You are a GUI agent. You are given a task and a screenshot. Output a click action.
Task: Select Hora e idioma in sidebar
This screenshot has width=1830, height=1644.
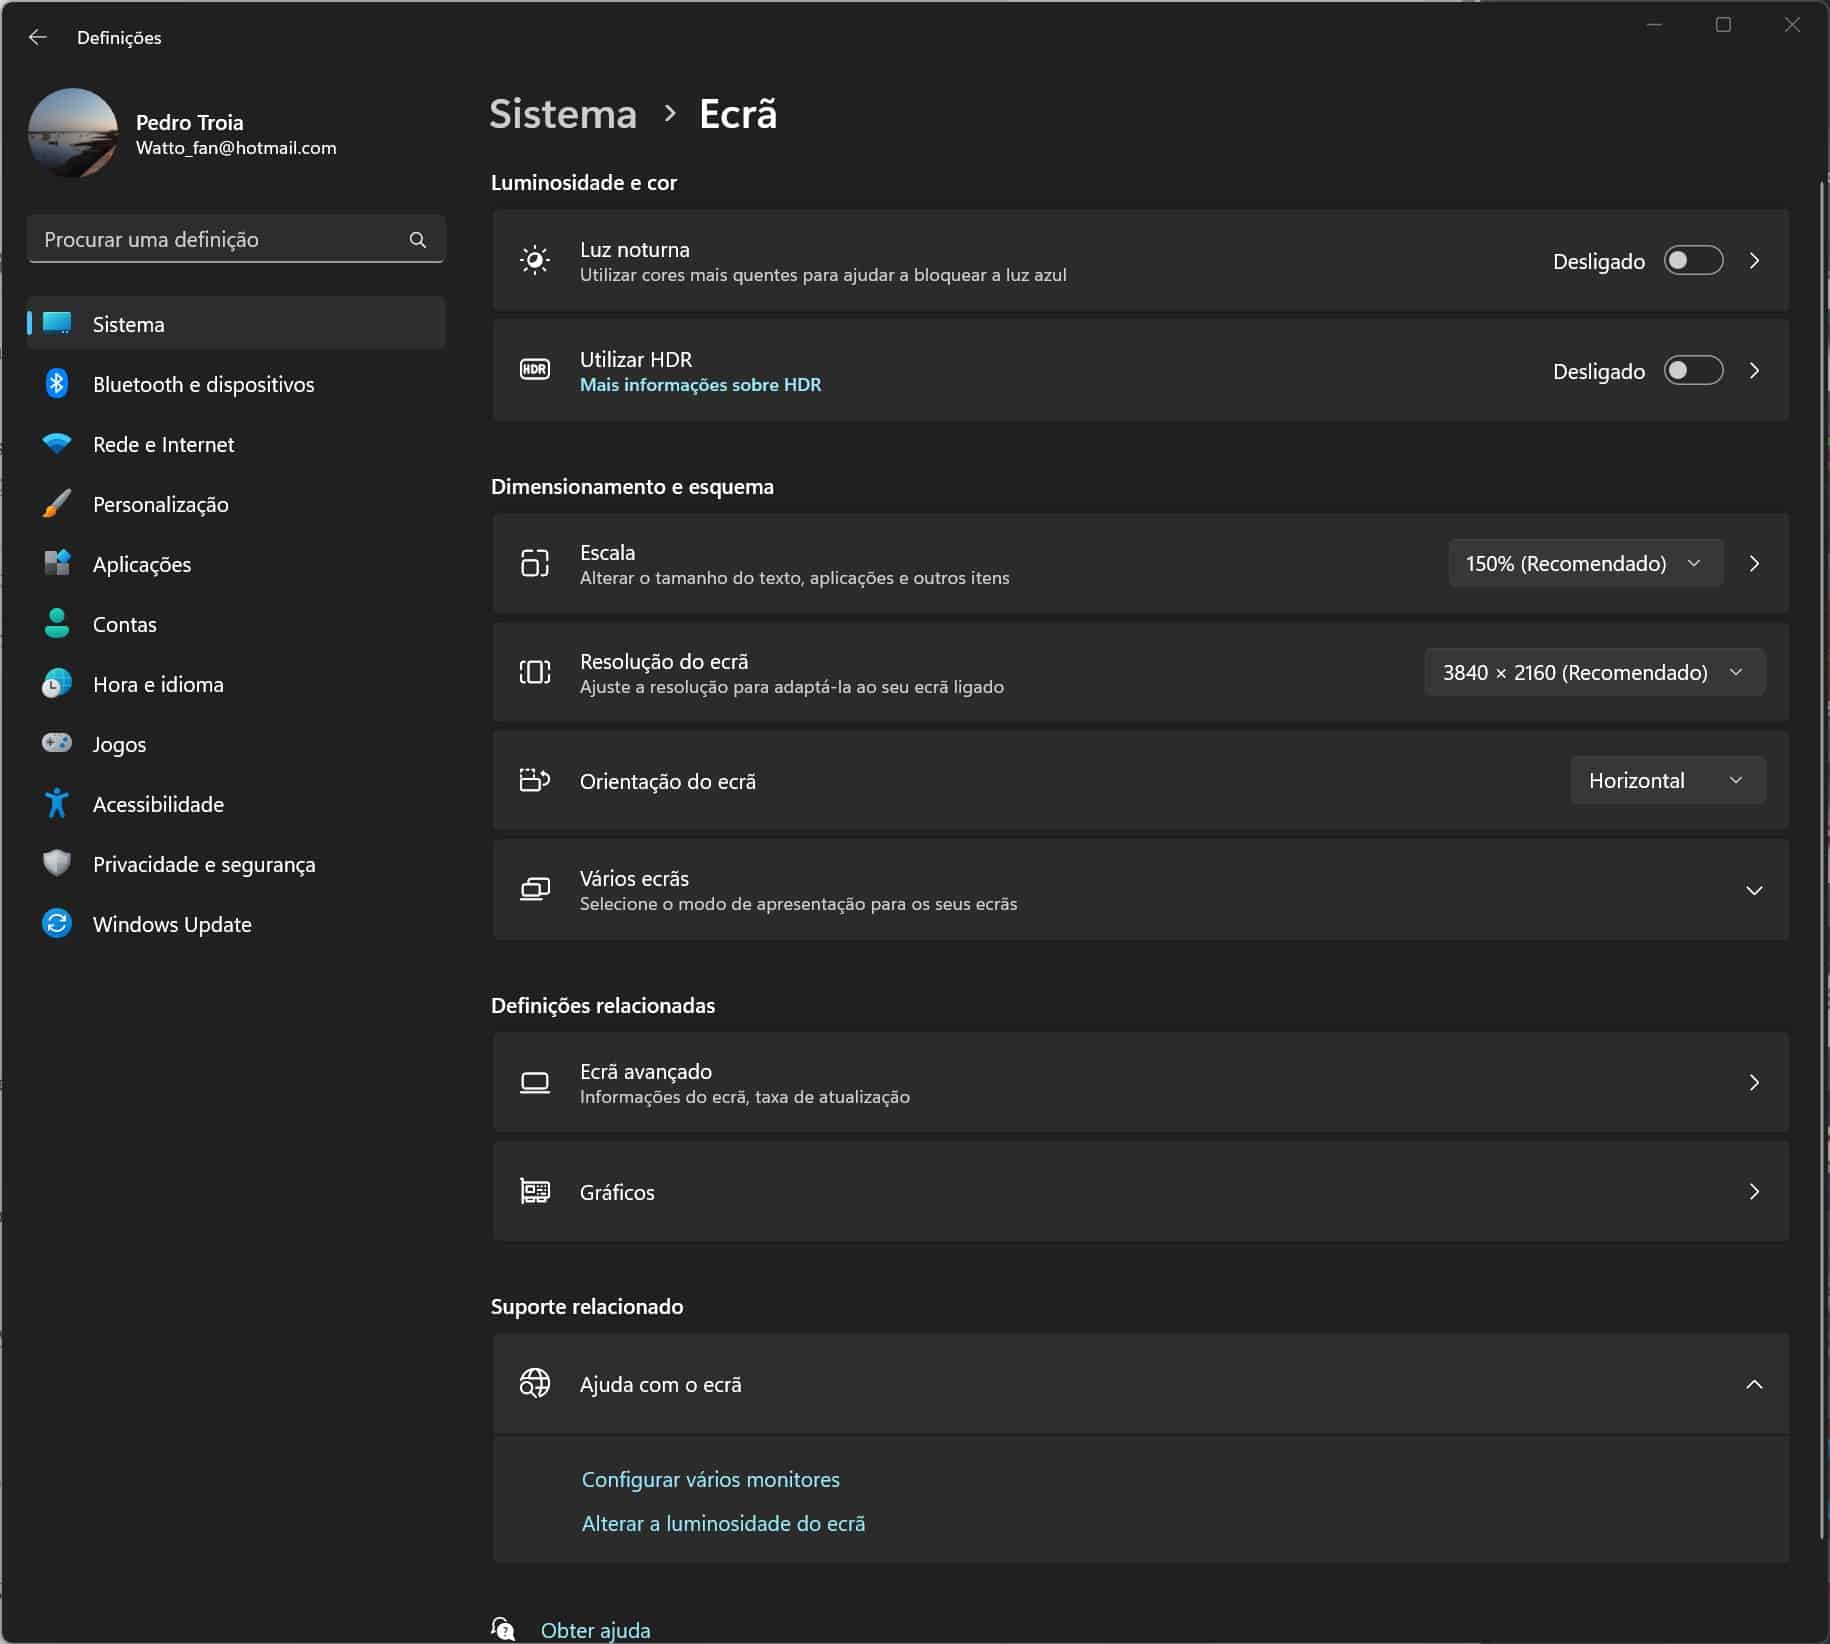point(158,684)
